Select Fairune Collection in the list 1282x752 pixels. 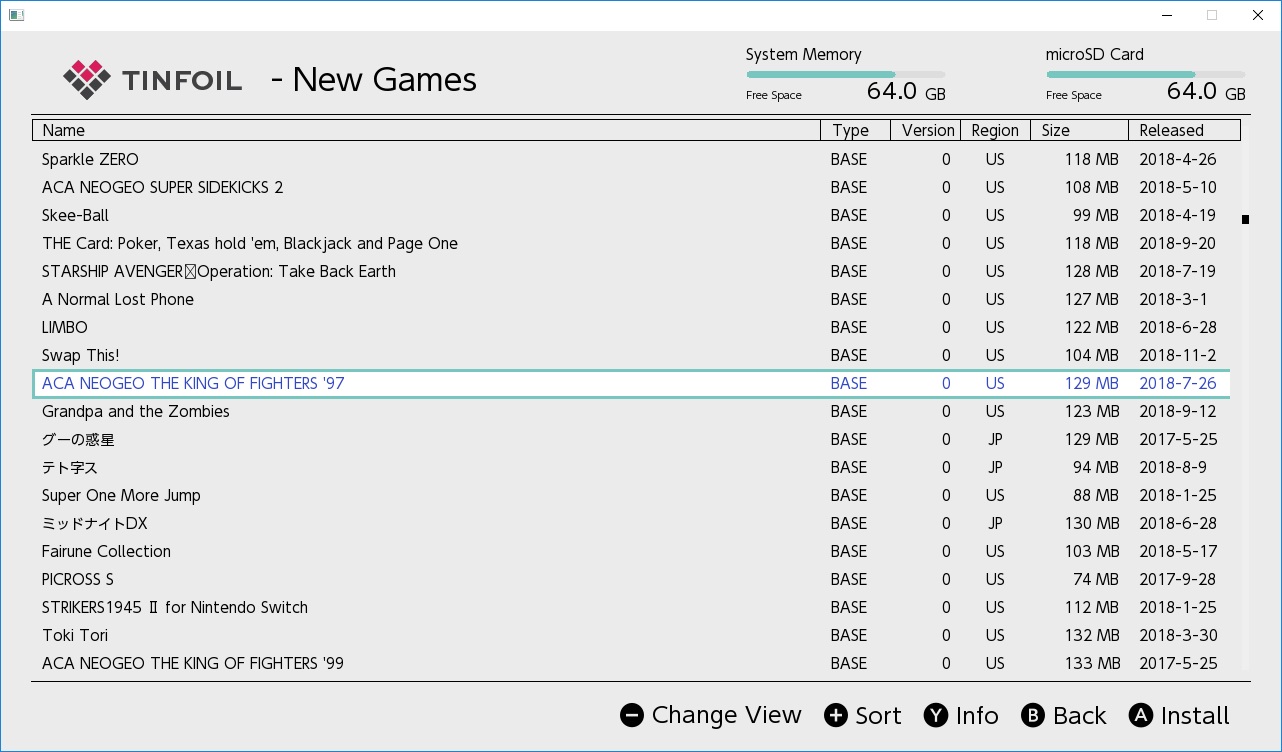(x=632, y=551)
